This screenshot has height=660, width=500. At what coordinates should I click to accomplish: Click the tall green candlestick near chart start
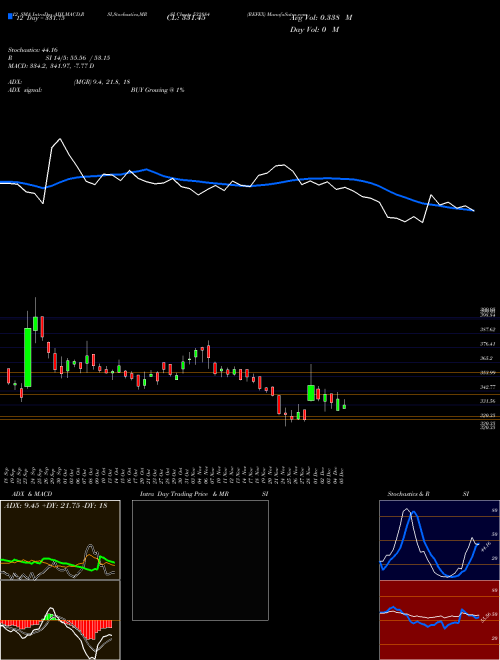click(x=27, y=357)
